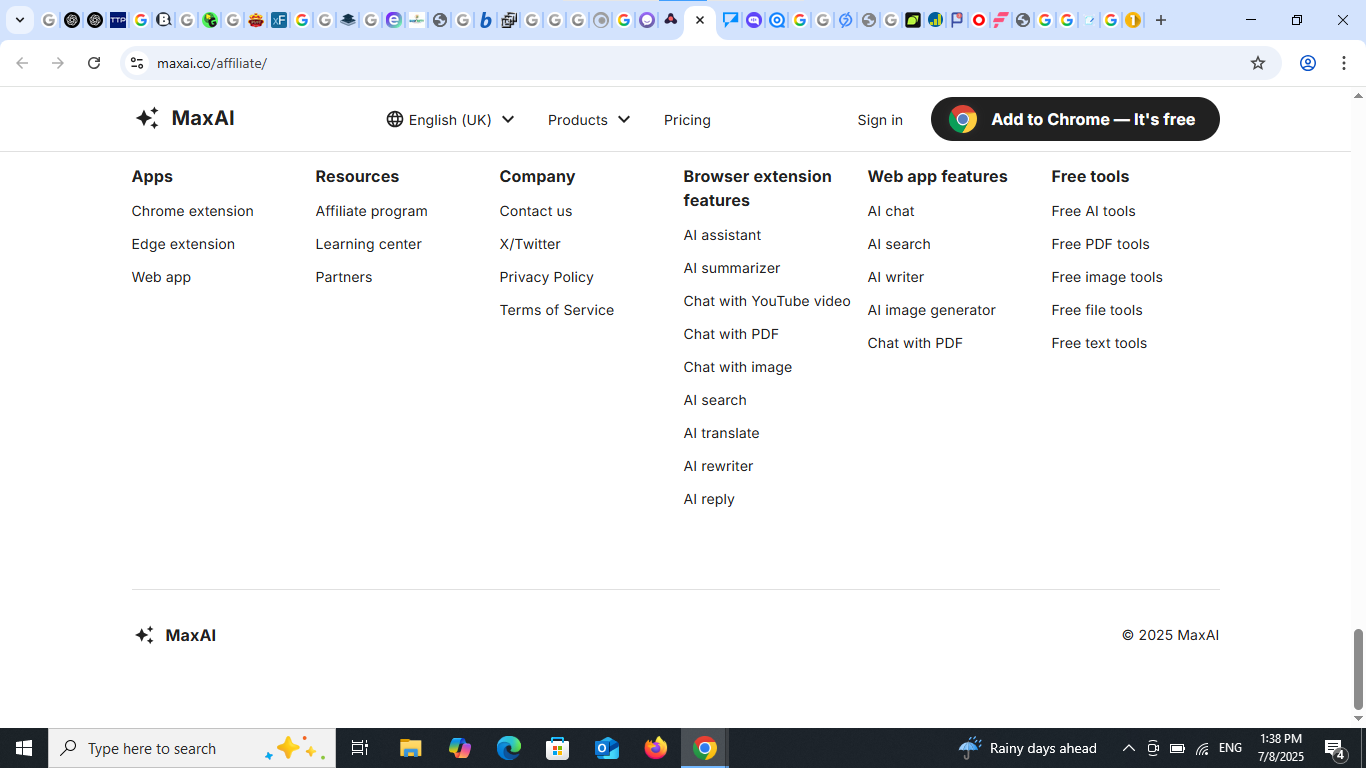Open a new tab with plus button
Image resolution: width=1366 pixels, height=768 pixels.
pyautogui.click(x=1161, y=20)
